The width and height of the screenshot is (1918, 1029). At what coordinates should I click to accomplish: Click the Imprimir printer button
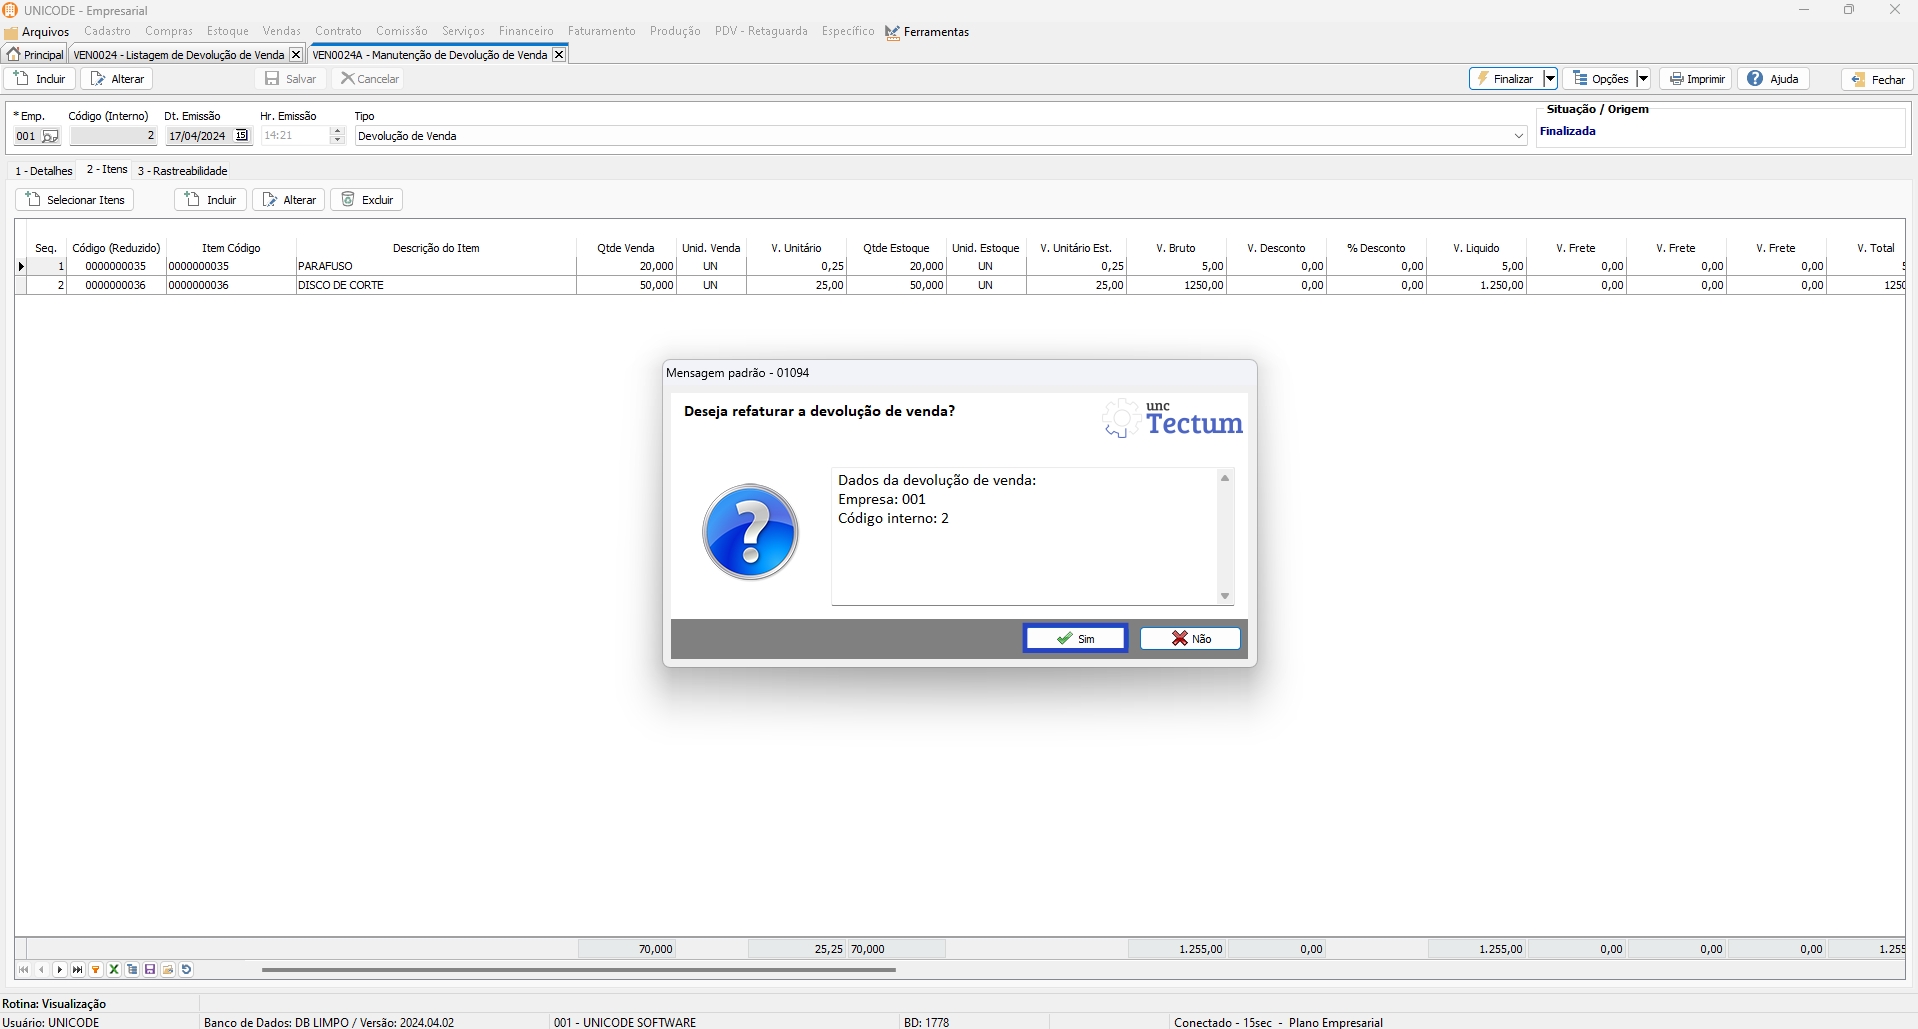[1697, 79]
